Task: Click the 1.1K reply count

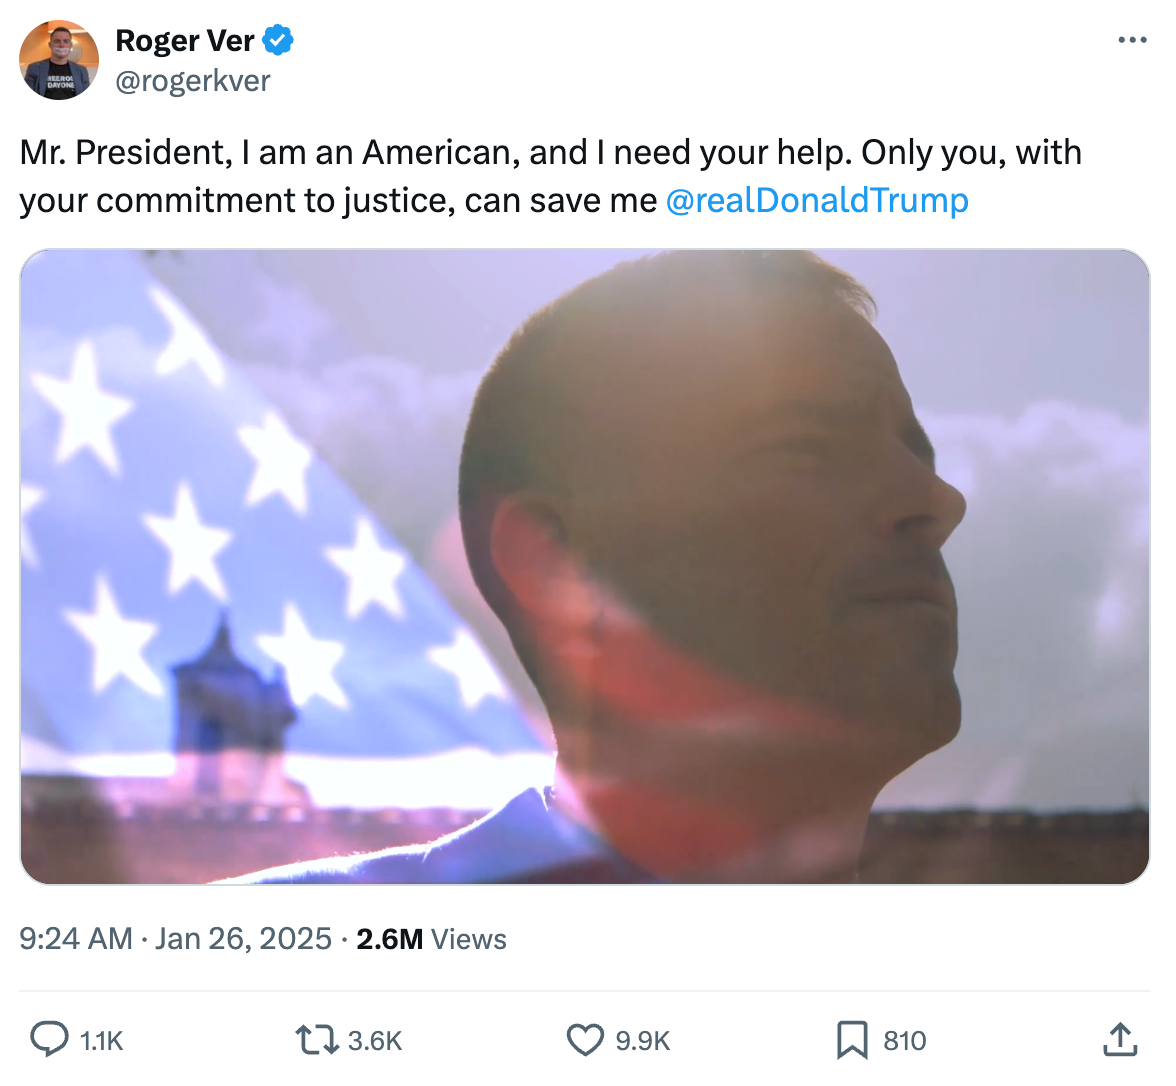Action: click(x=101, y=1041)
